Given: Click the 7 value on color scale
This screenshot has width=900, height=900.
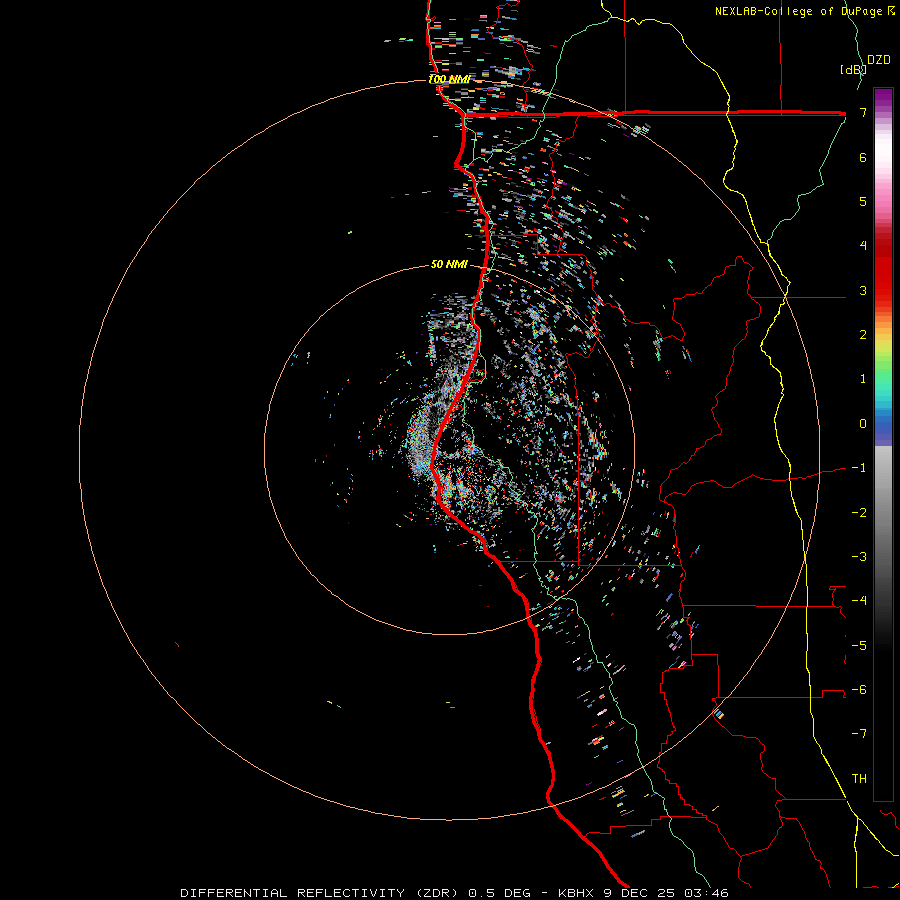Looking at the screenshot, I should 863,112.
